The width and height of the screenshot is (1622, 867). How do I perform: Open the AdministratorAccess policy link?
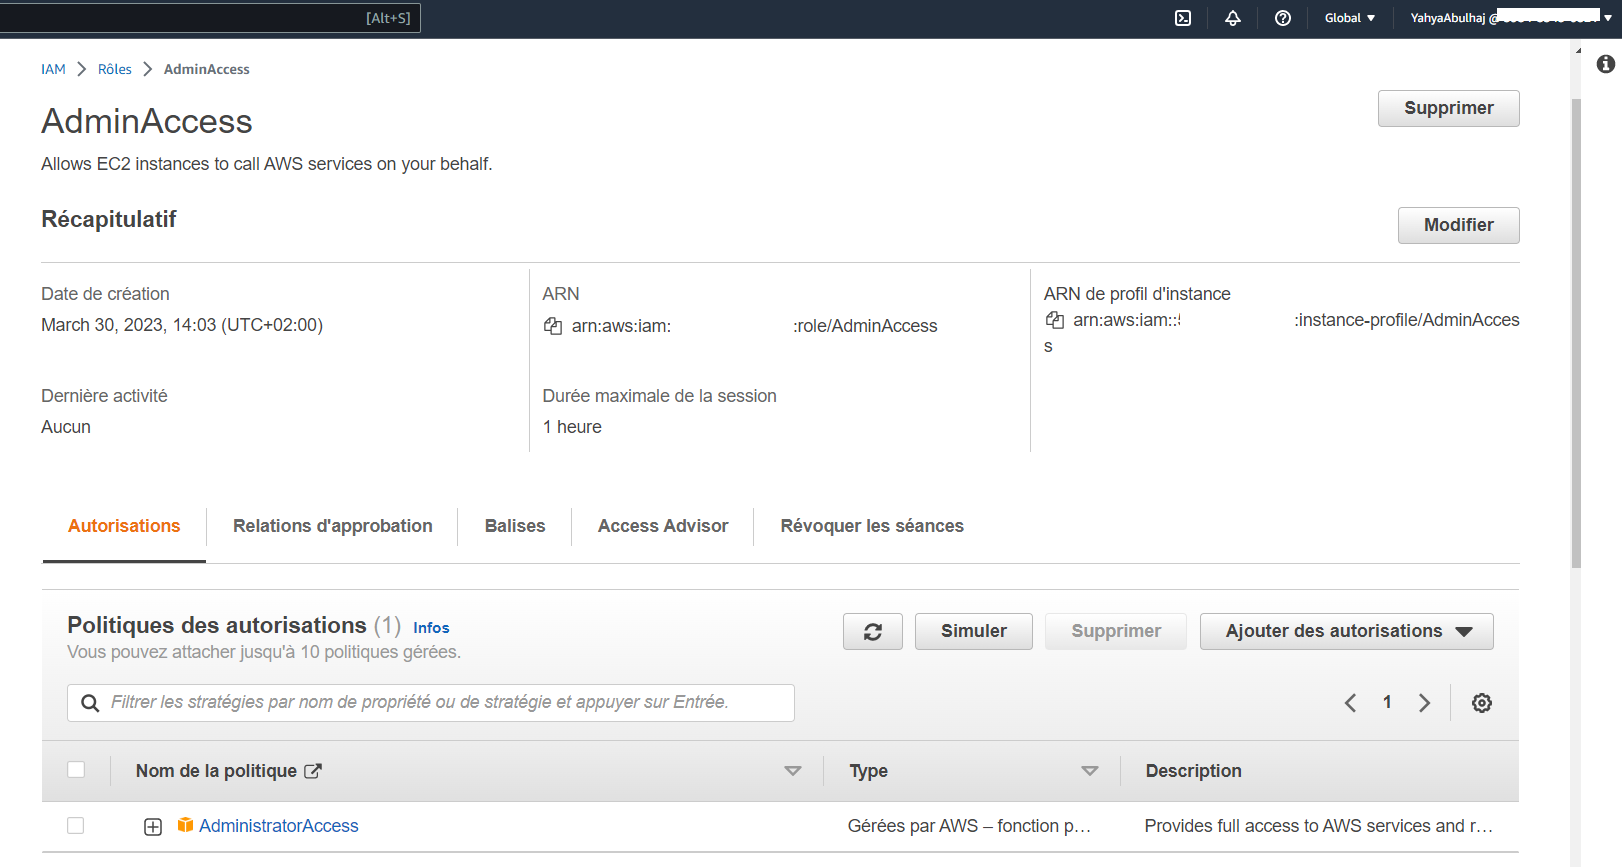[278, 826]
